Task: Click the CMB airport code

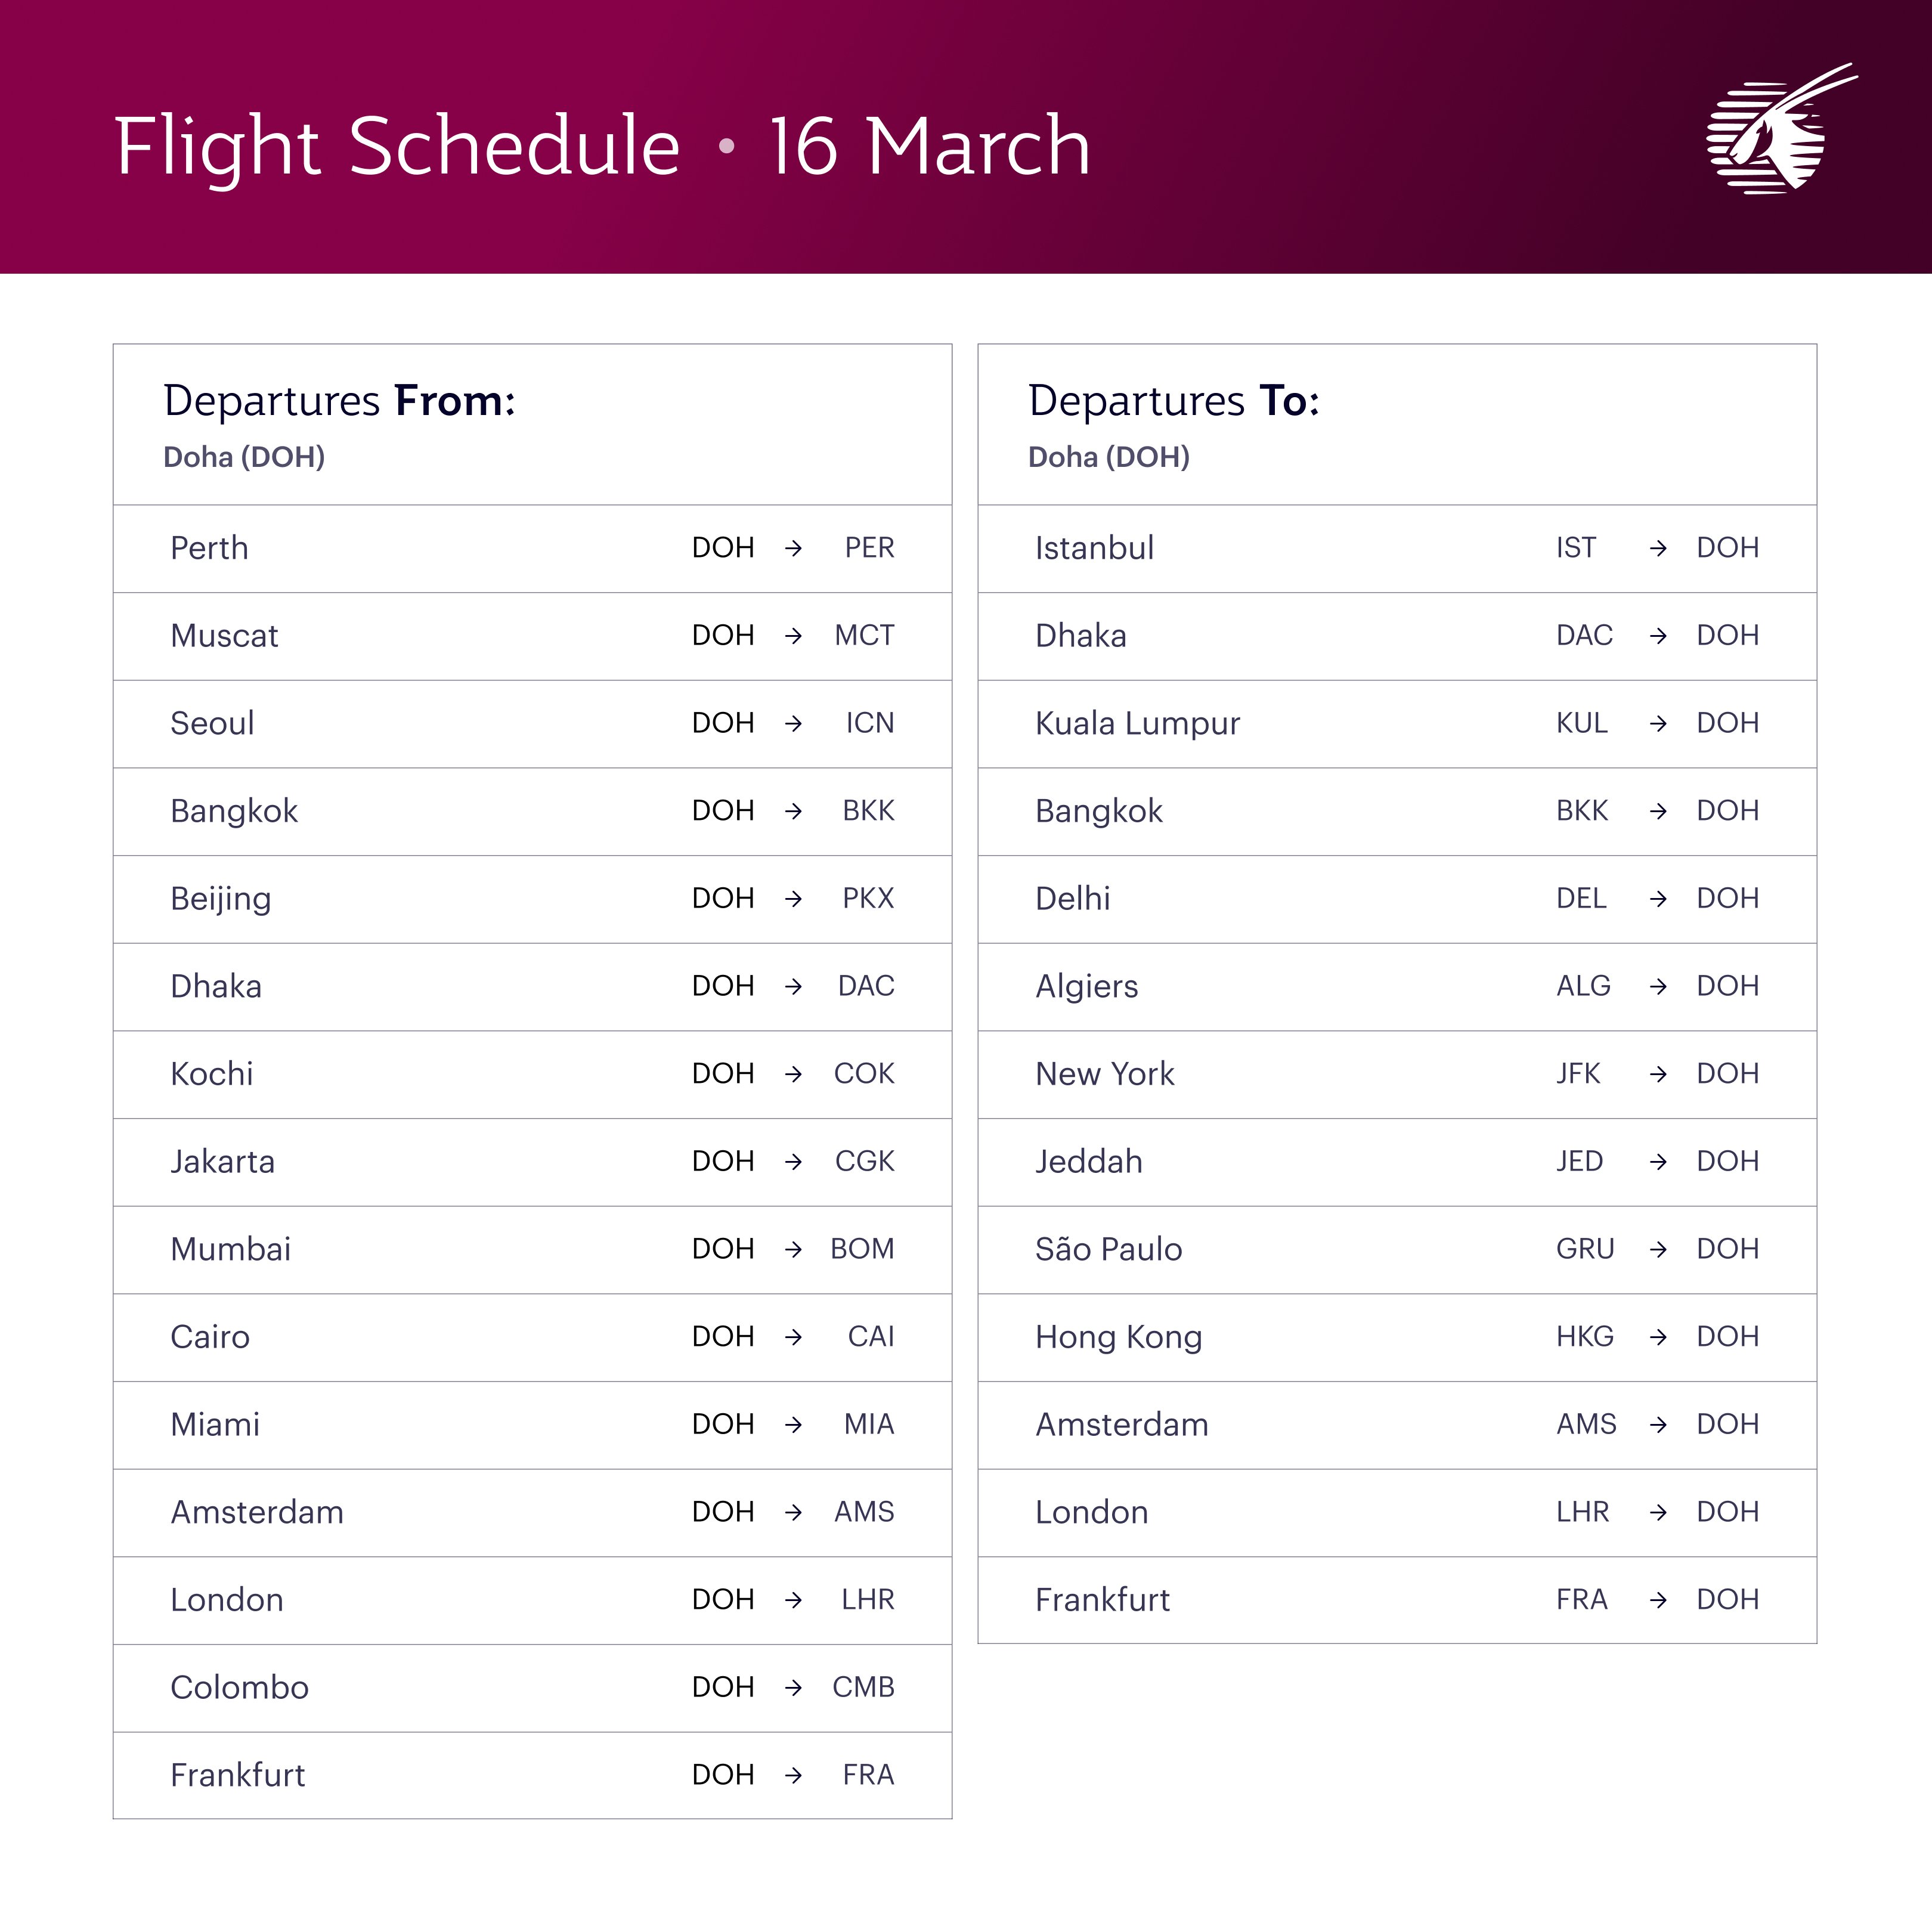Action: (x=863, y=1687)
